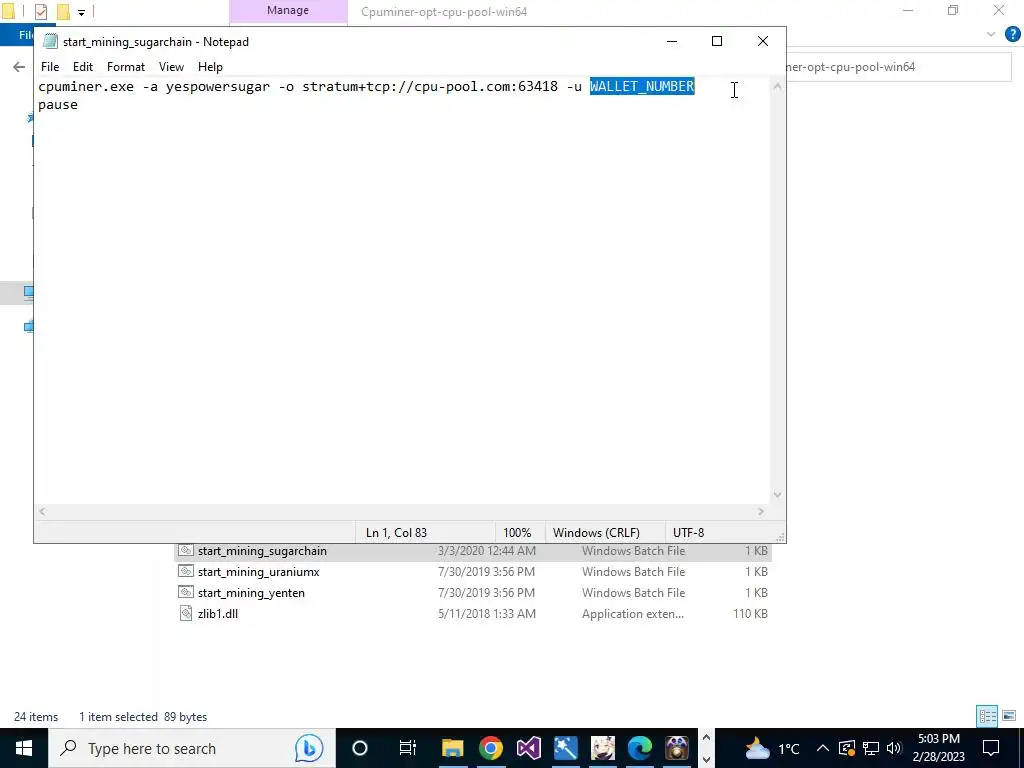Click the batch file icon of start_mining_yenten
Image resolution: width=1024 pixels, height=768 pixels.
coord(186,592)
